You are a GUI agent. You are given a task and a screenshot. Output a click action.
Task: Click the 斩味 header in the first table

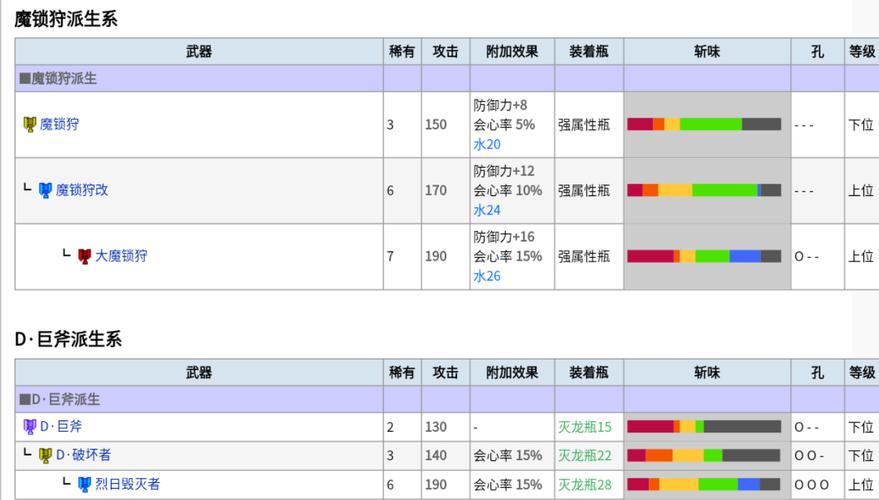(x=707, y=52)
